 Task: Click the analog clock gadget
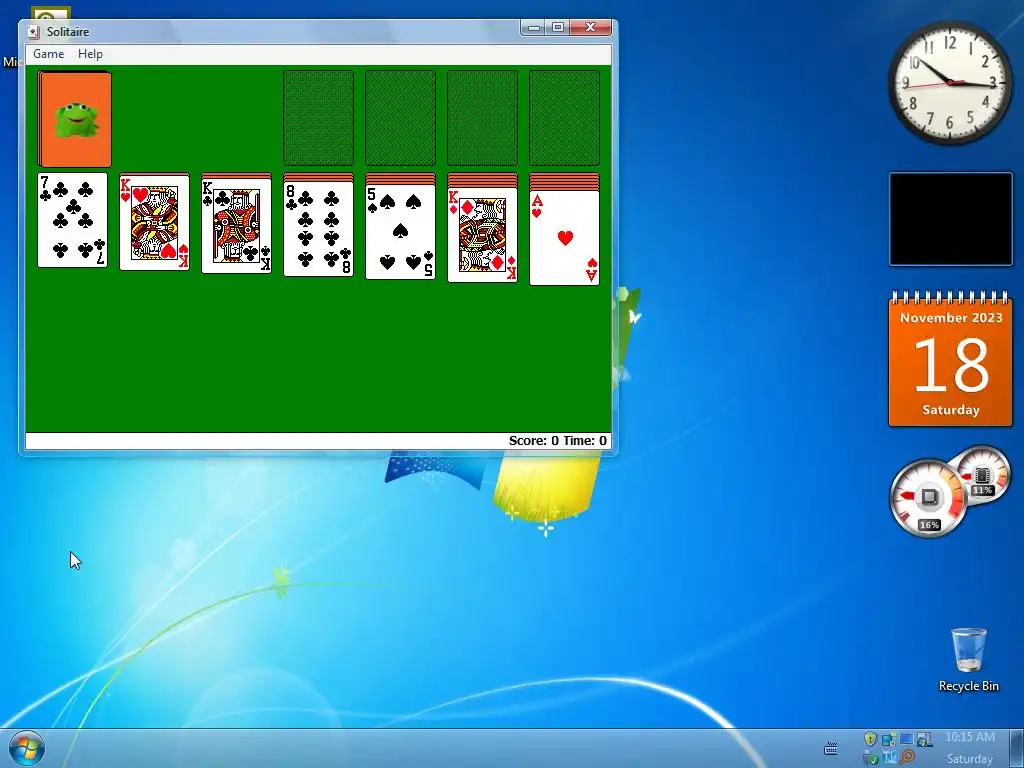point(950,82)
